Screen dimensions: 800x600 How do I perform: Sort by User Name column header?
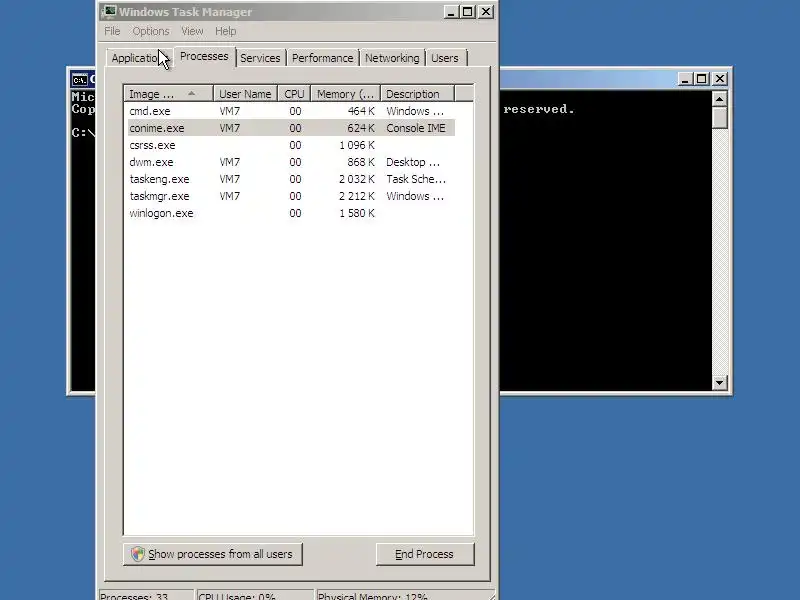coord(245,94)
